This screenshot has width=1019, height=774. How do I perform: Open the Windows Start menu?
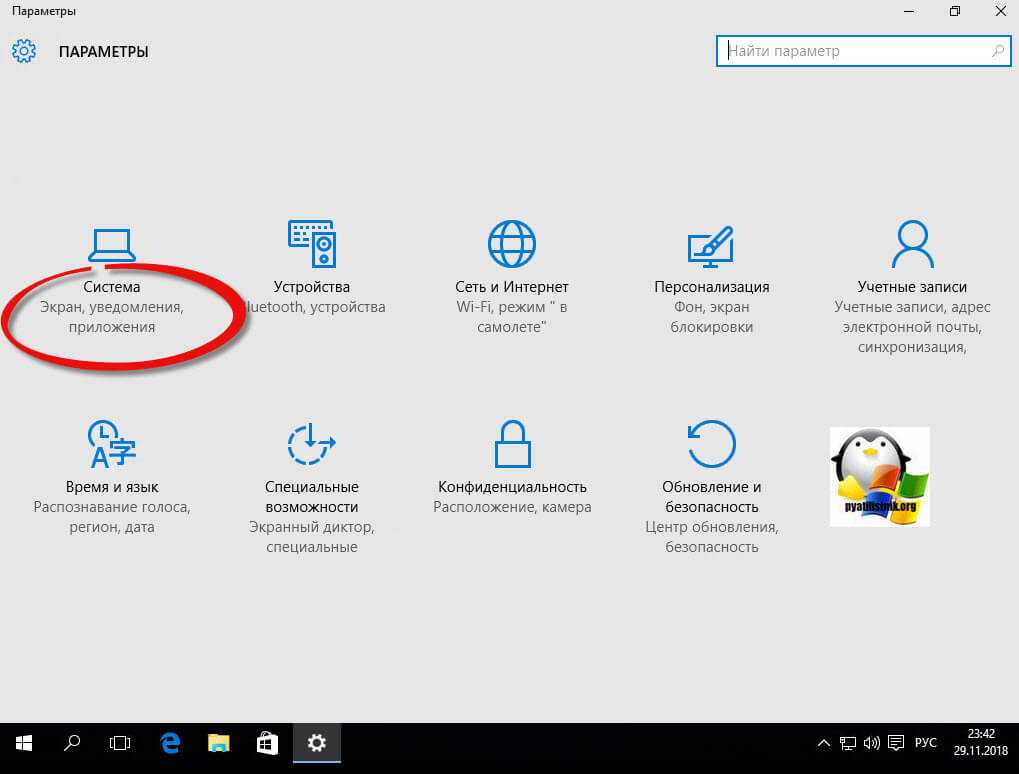coord(24,743)
